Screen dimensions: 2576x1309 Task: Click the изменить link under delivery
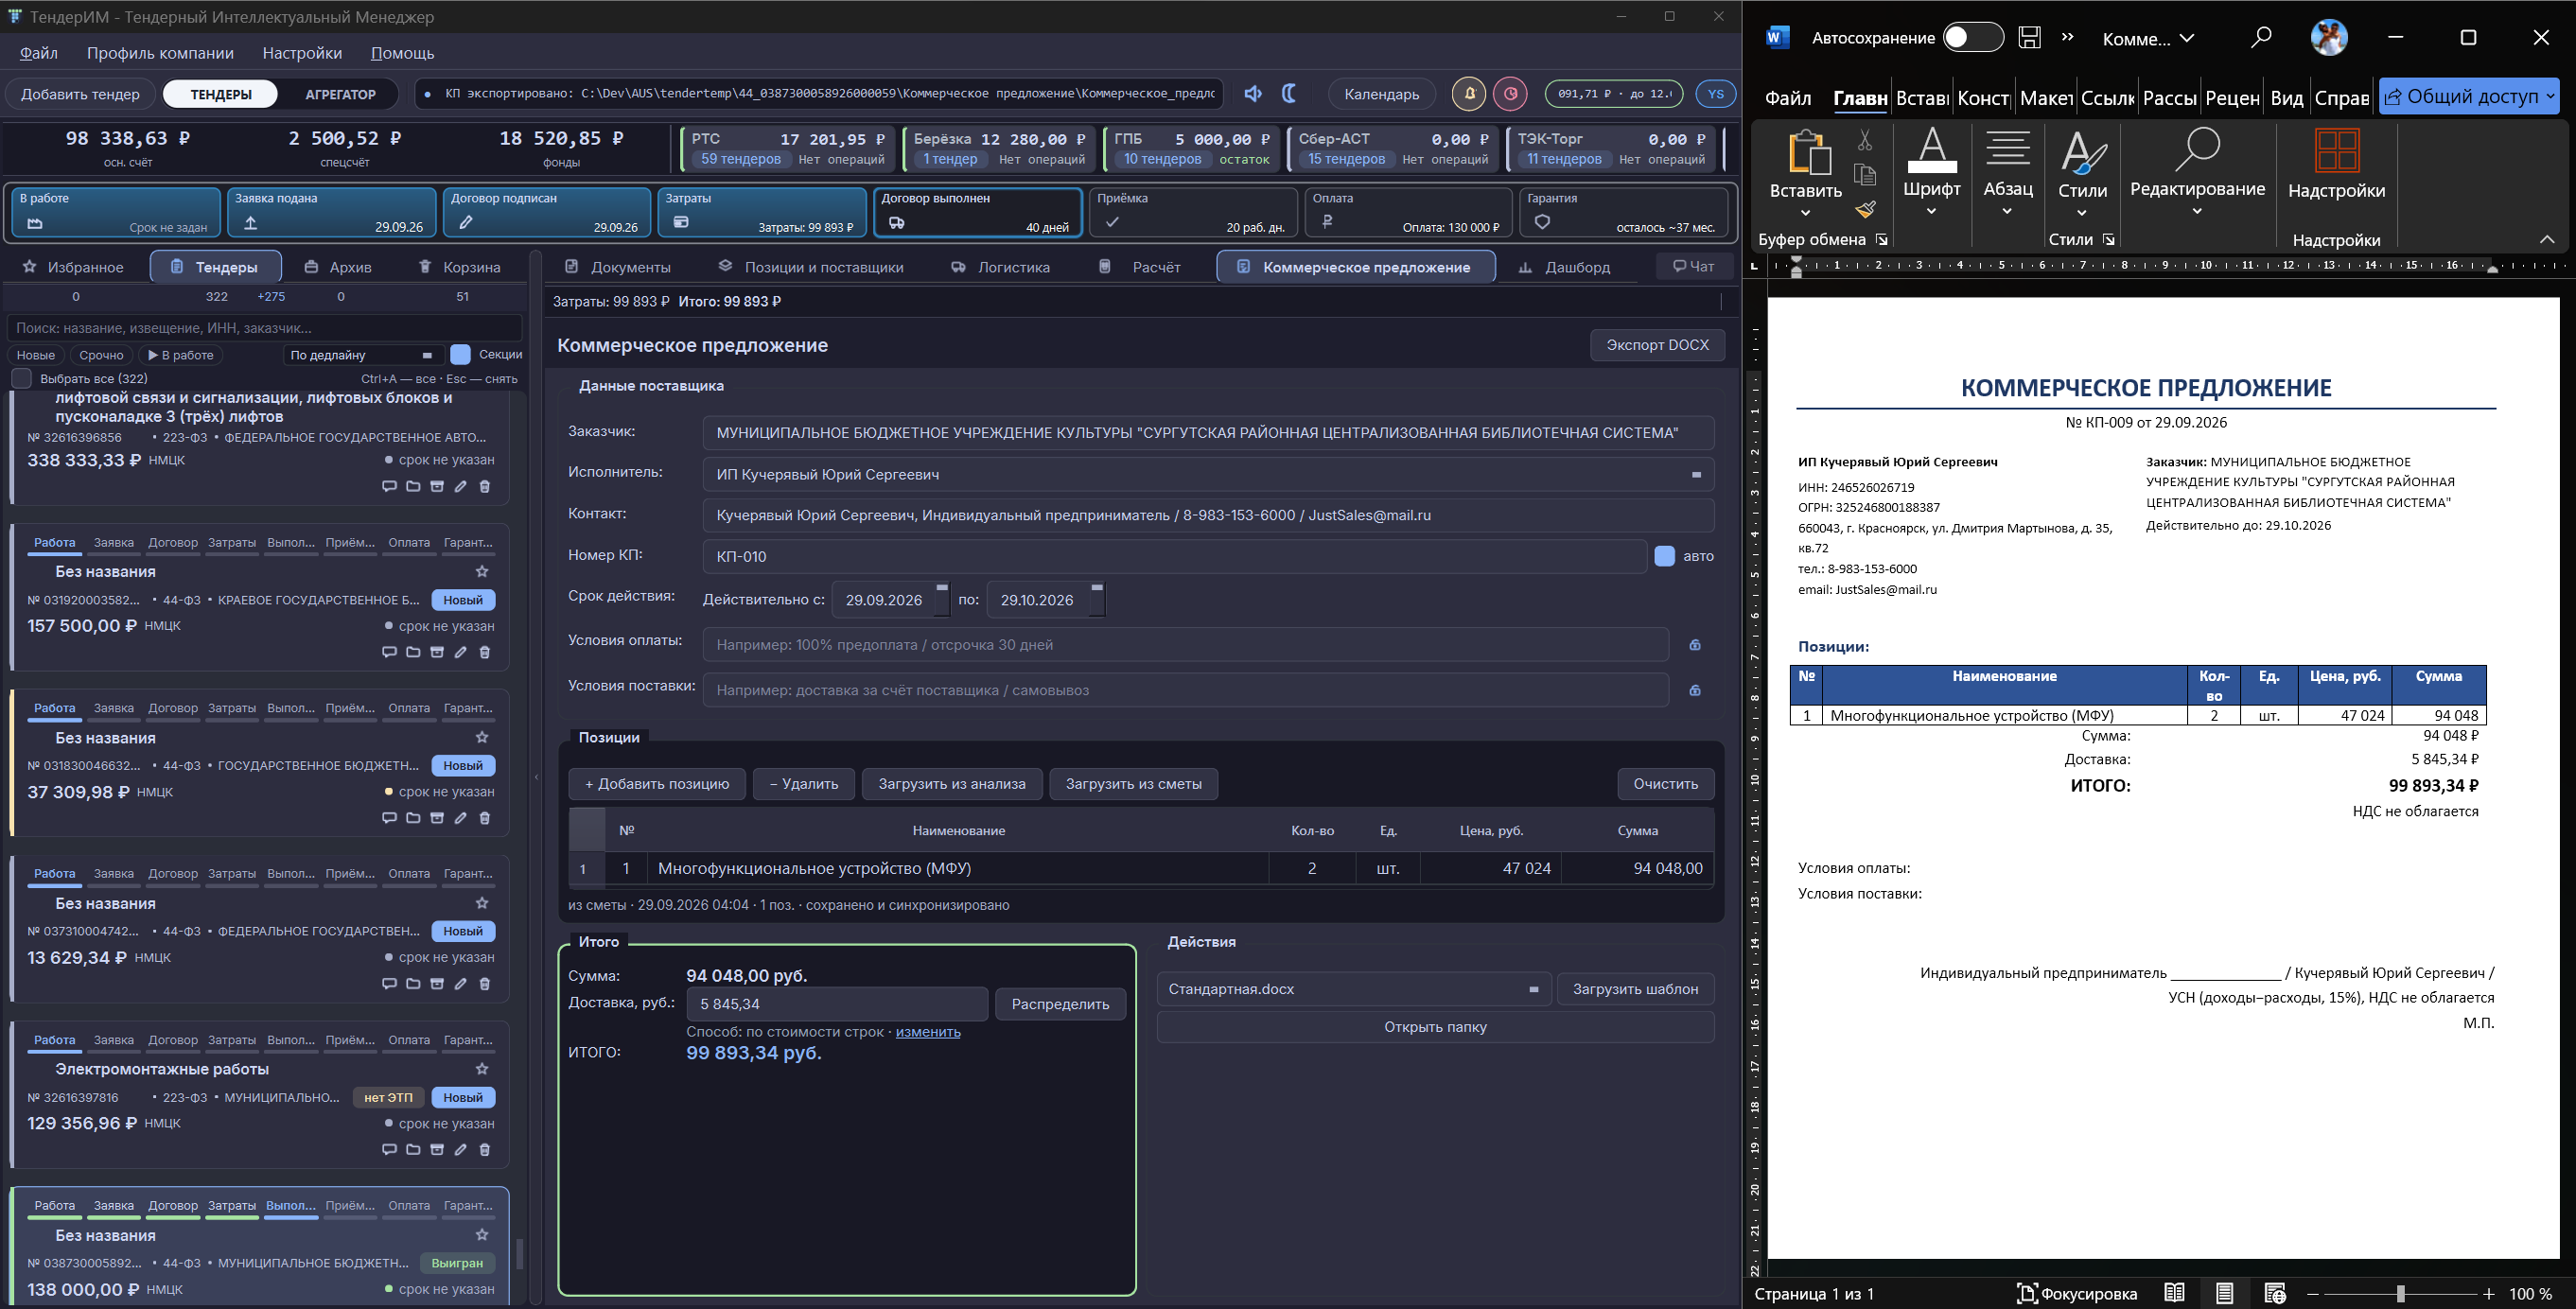point(928,1031)
